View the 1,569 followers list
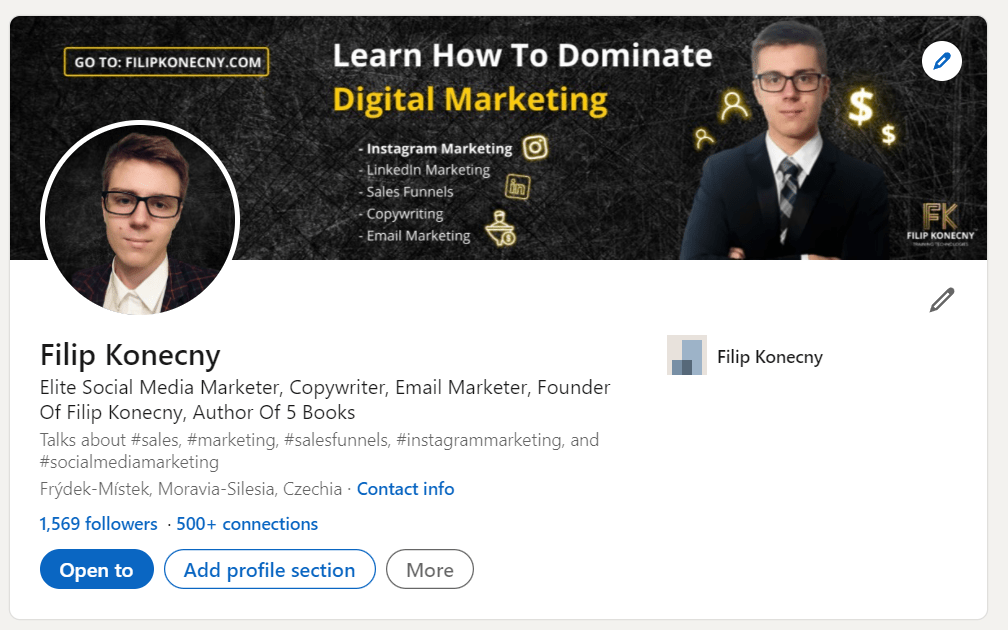This screenshot has height=630, width=1008. [x=98, y=524]
